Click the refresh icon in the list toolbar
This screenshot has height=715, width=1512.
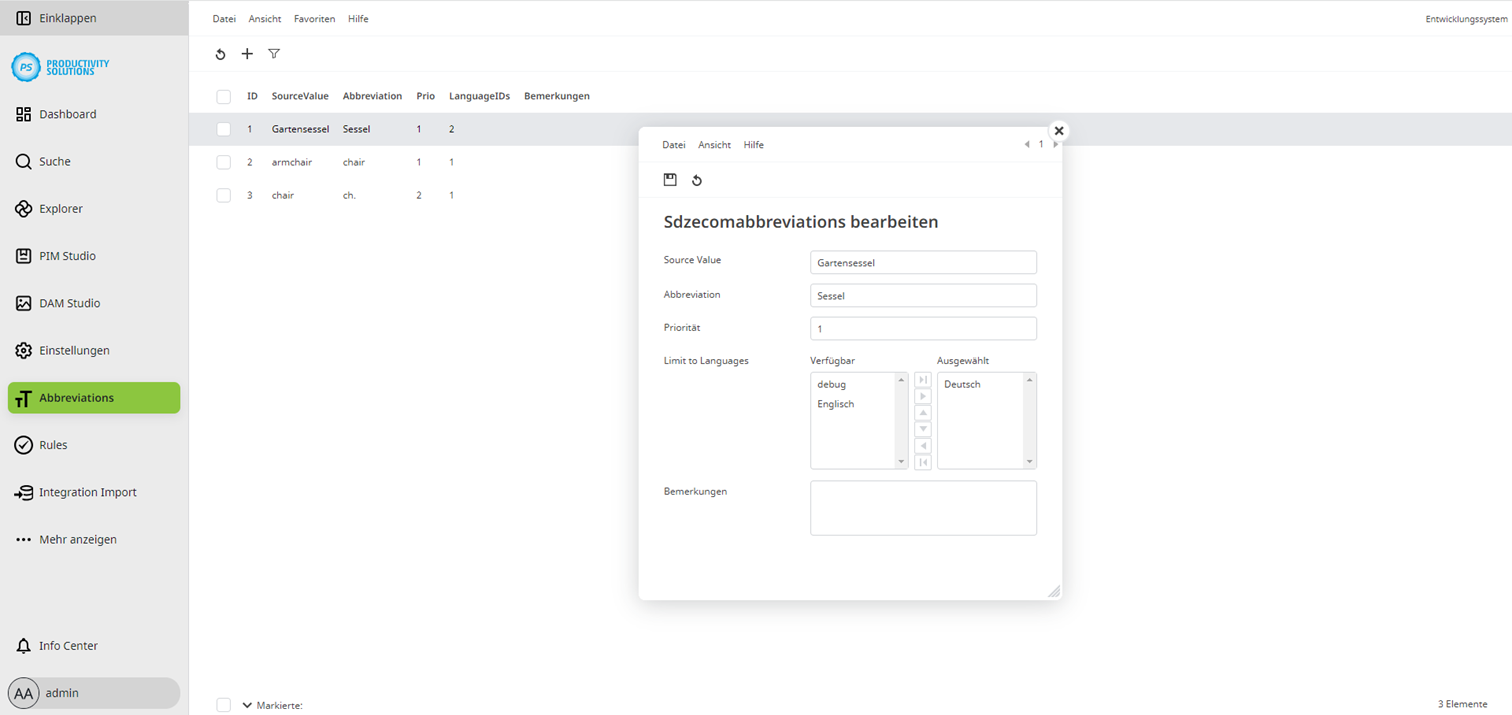point(220,54)
